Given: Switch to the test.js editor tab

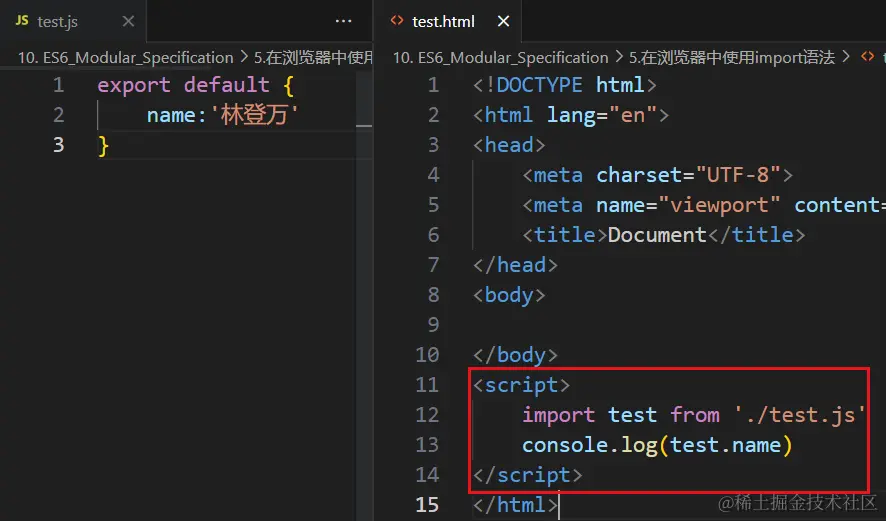Looking at the screenshot, I should pos(73,21).
